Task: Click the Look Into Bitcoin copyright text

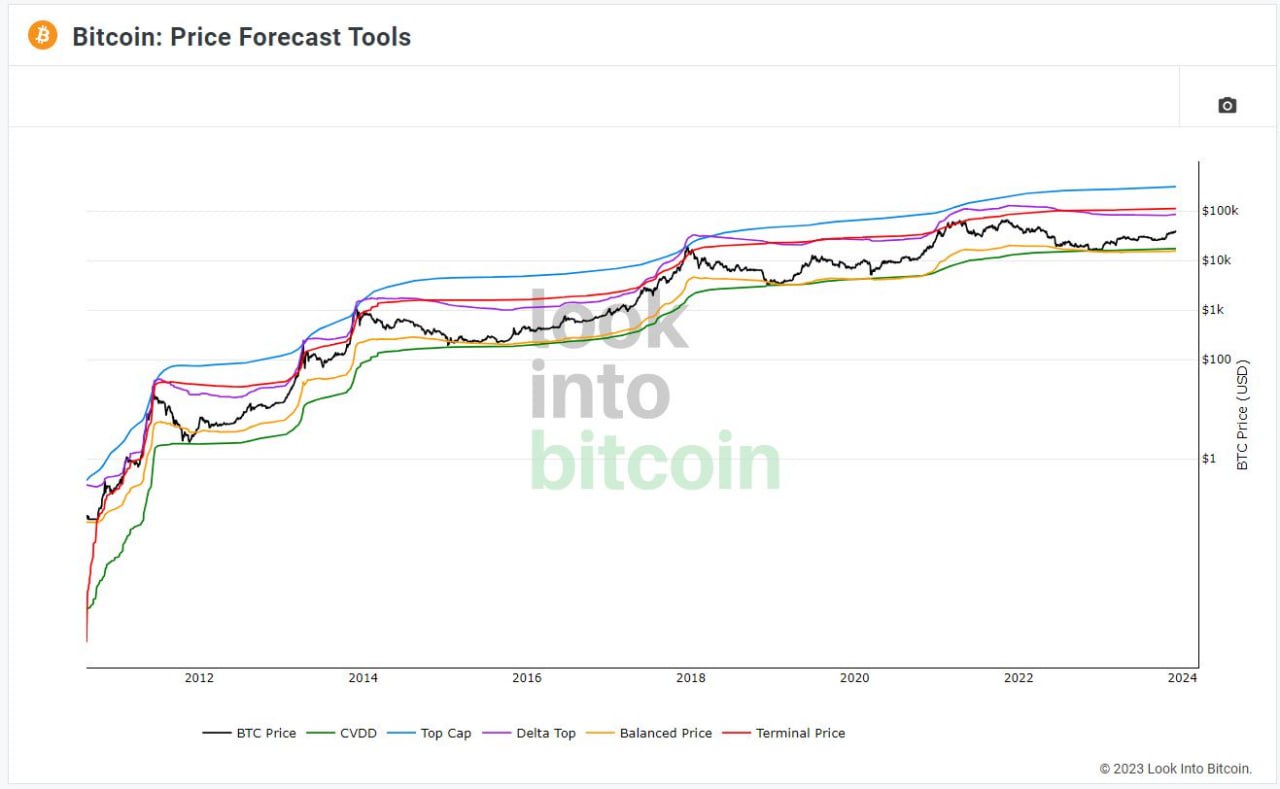Action: point(1175,769)
